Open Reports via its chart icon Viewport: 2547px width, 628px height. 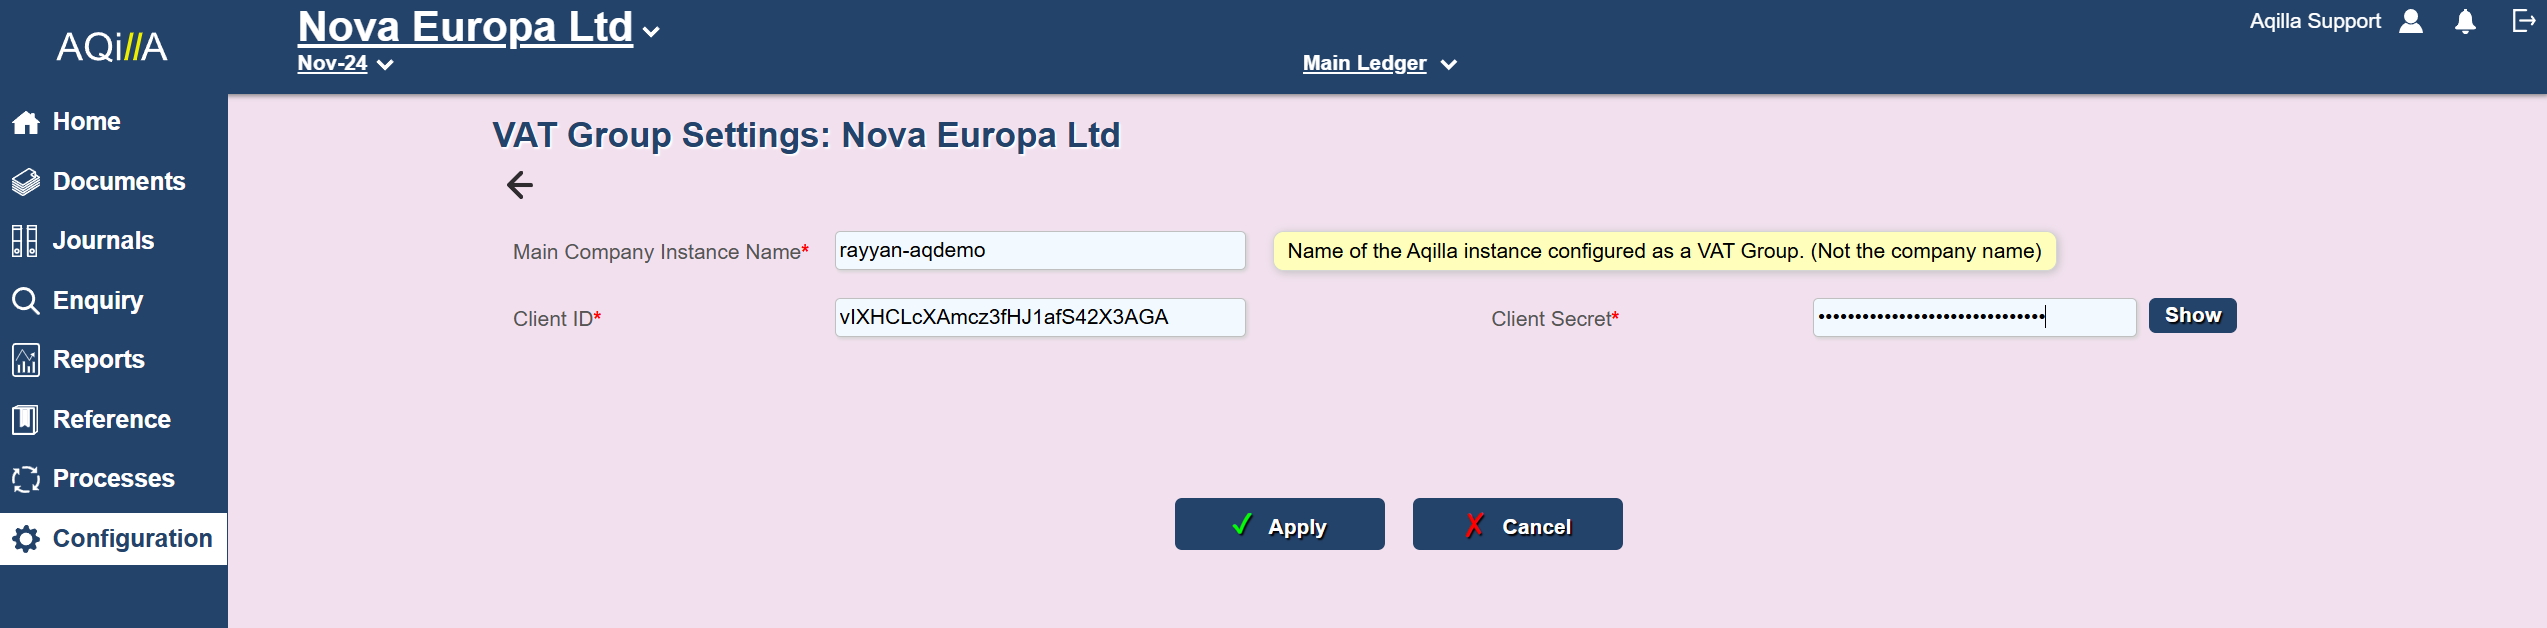pyautogui.click(x=26, y=360)
